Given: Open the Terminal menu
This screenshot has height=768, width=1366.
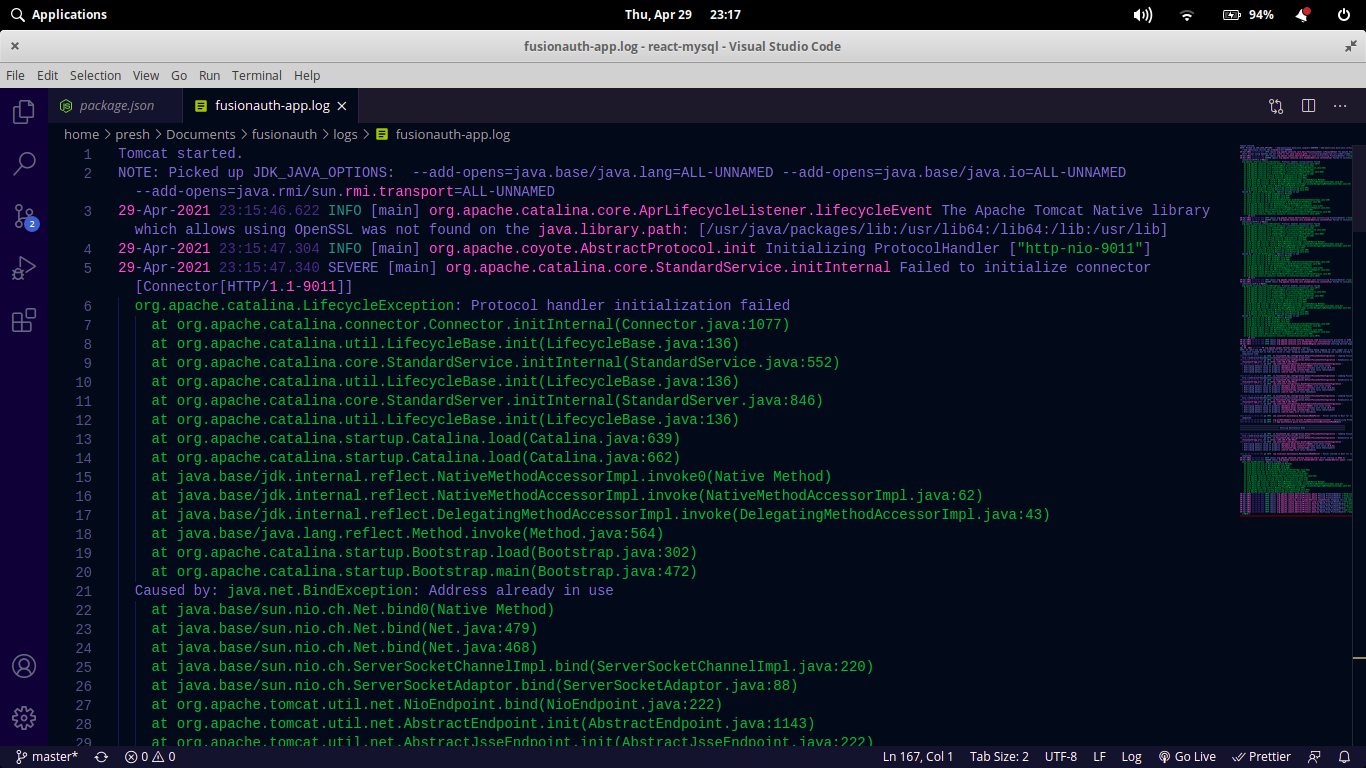Looking at the screenshot, I should 257,75.
